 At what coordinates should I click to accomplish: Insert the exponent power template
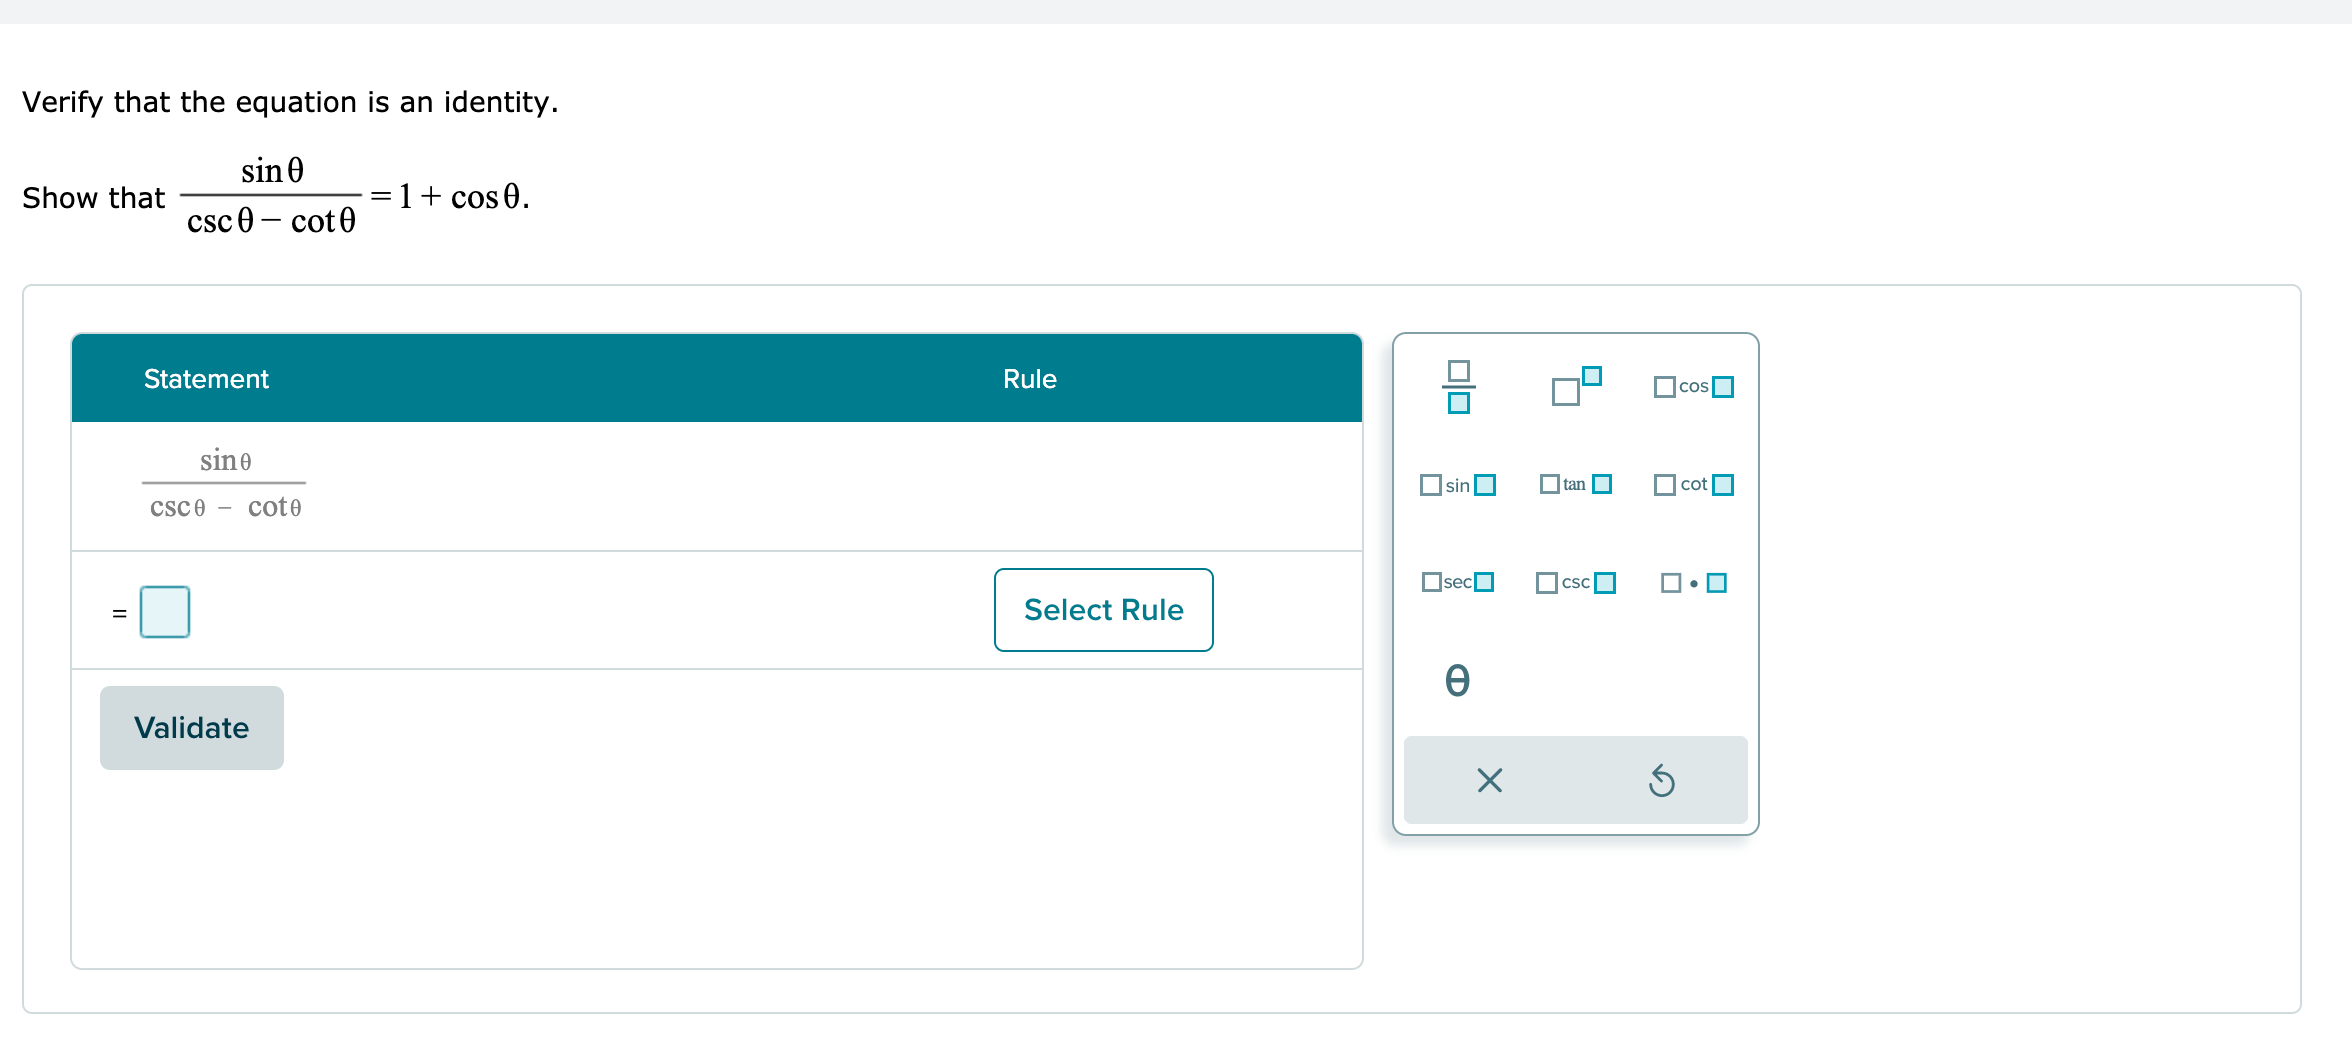[1576, 386]
